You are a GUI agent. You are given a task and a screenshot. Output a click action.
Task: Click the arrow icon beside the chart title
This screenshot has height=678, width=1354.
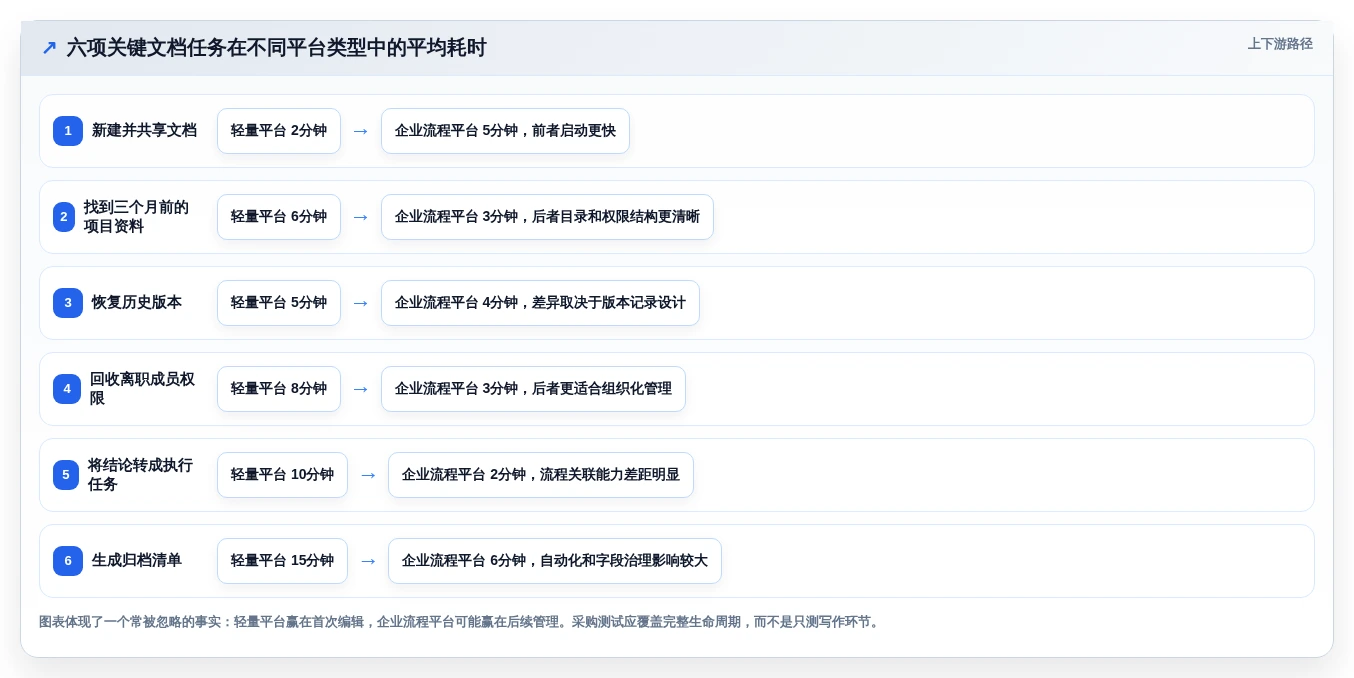point(49,47)
